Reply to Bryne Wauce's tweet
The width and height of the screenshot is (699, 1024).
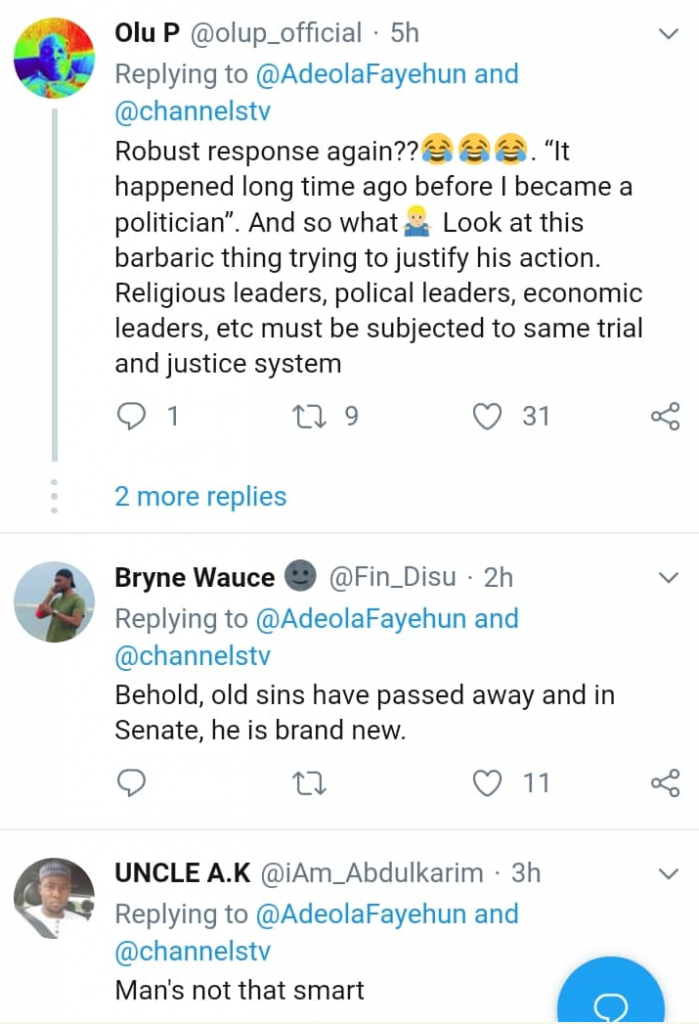tap(131, 783)
